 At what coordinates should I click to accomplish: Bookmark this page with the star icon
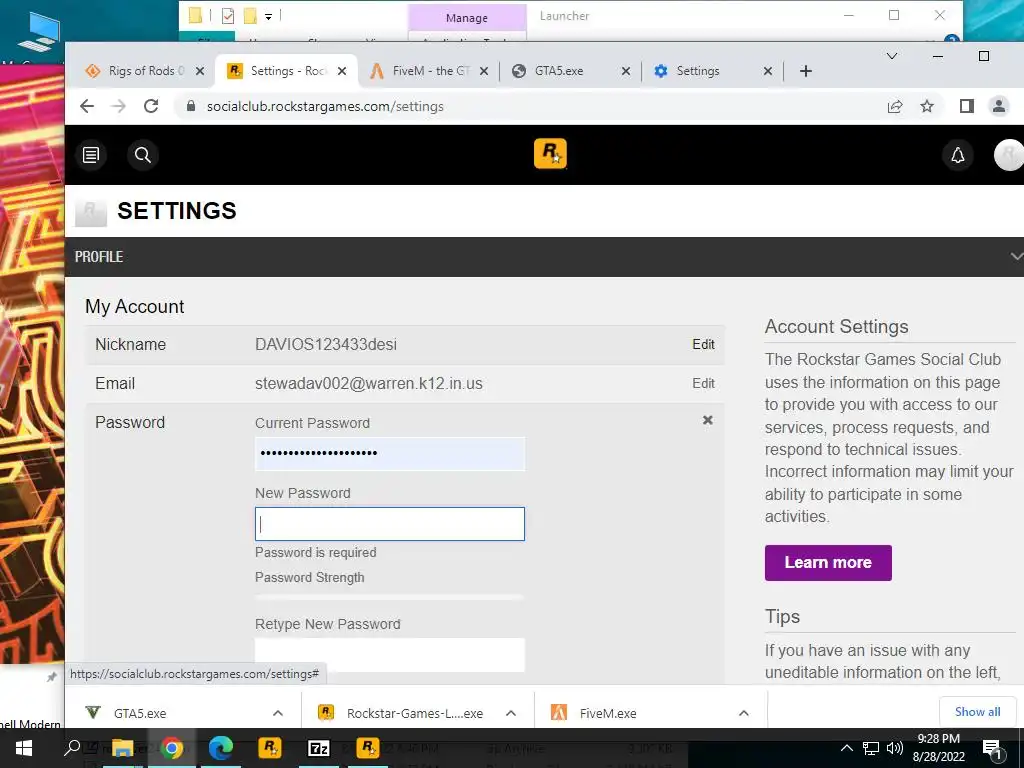(927, 106)
